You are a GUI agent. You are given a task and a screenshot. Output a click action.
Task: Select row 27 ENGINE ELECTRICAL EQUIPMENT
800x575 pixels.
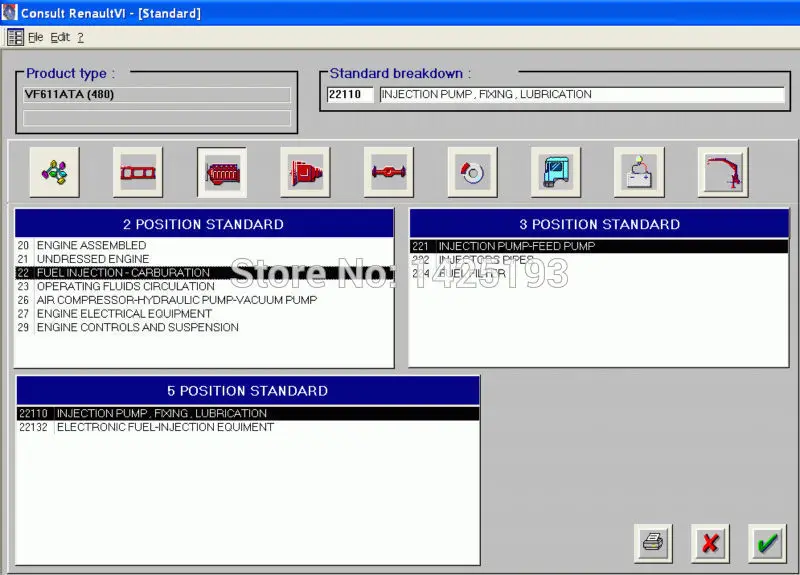tap(204, 314)
